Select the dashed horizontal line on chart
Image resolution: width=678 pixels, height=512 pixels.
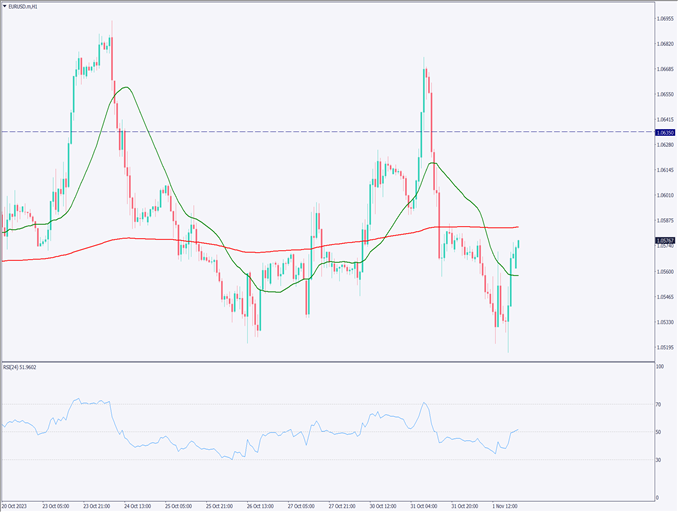click(300, 132)
